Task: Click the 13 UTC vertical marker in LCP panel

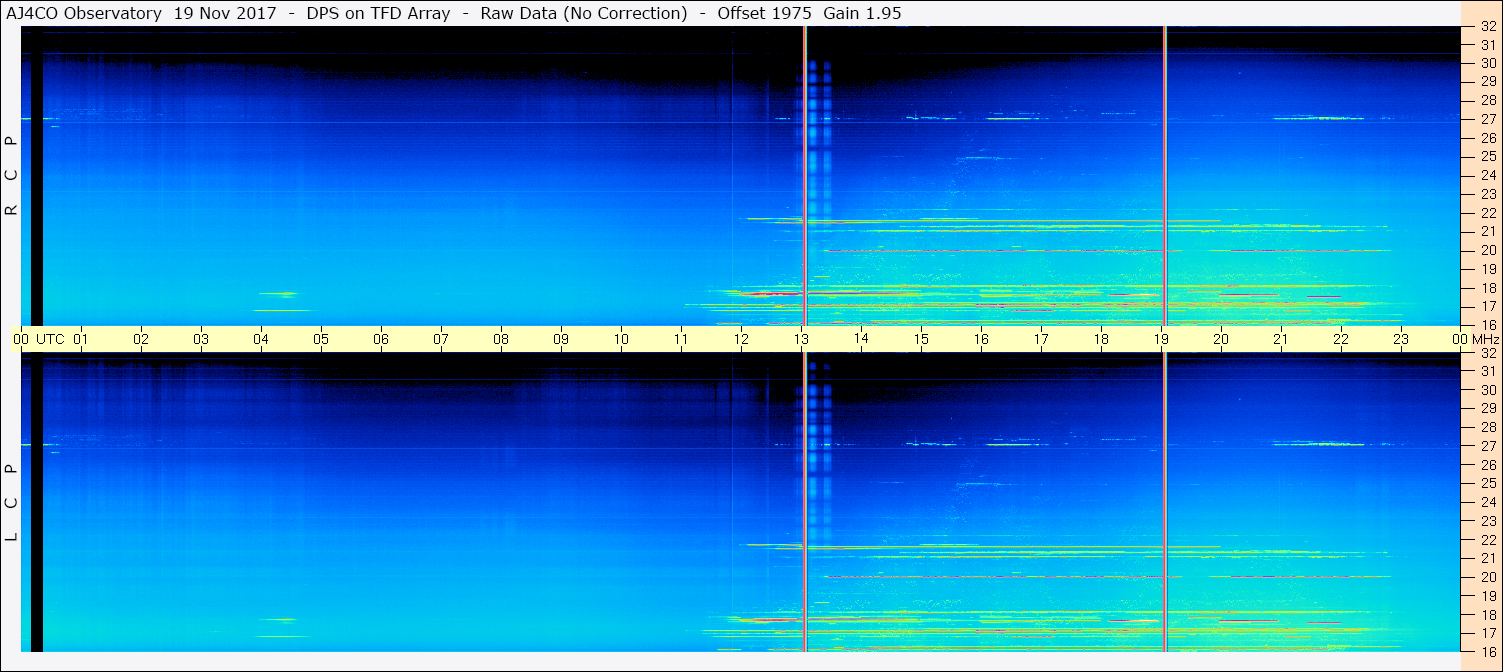Action: (805, 502)
